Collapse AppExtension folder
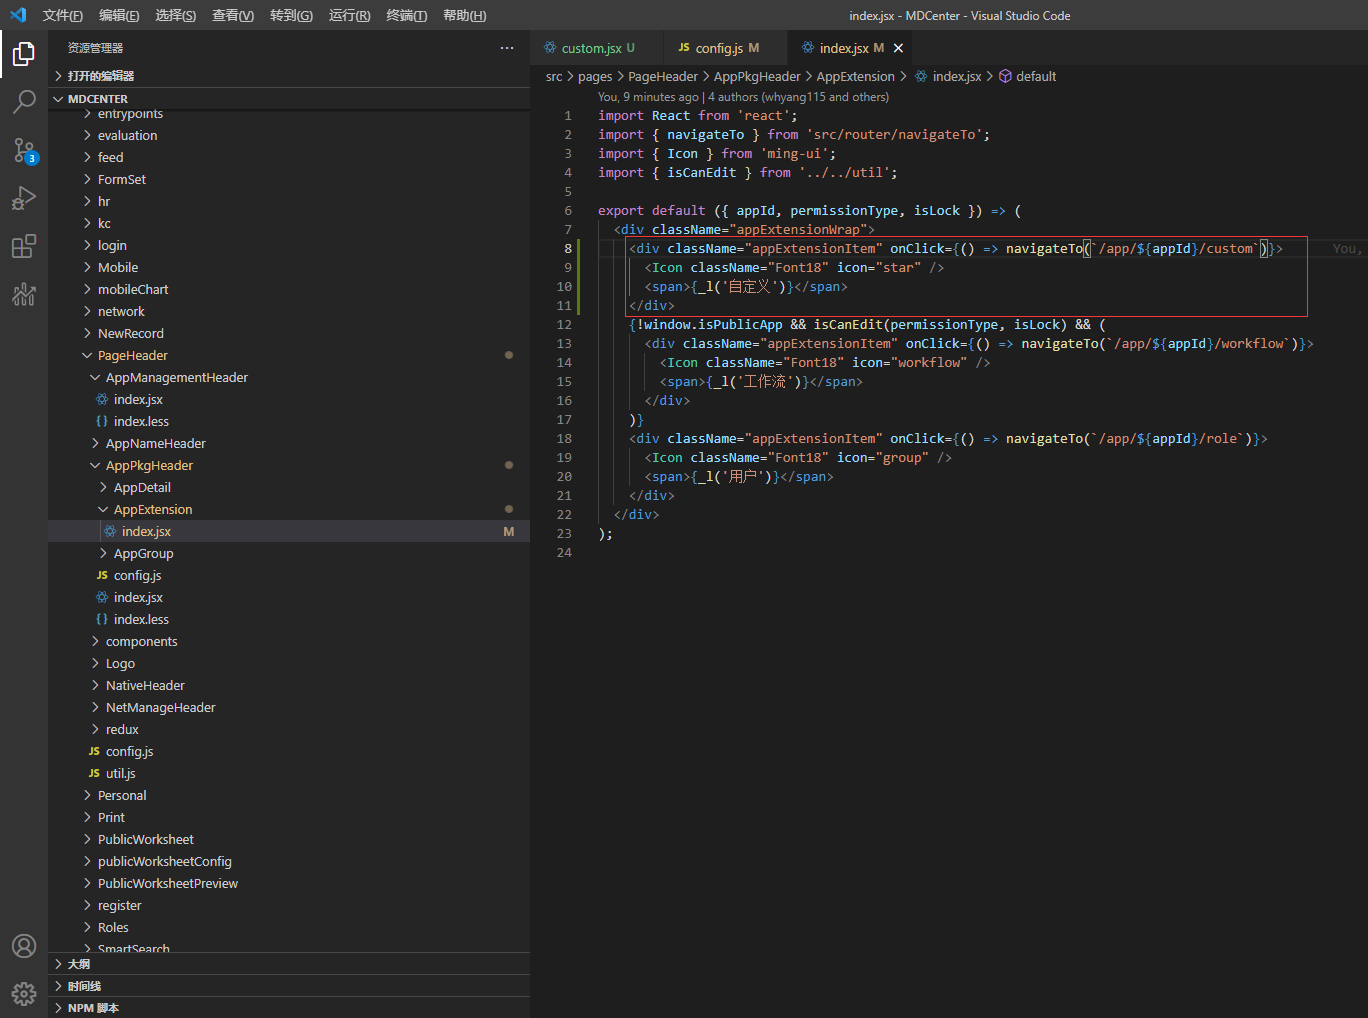The image size is (1368, 1018). [289, 509]
